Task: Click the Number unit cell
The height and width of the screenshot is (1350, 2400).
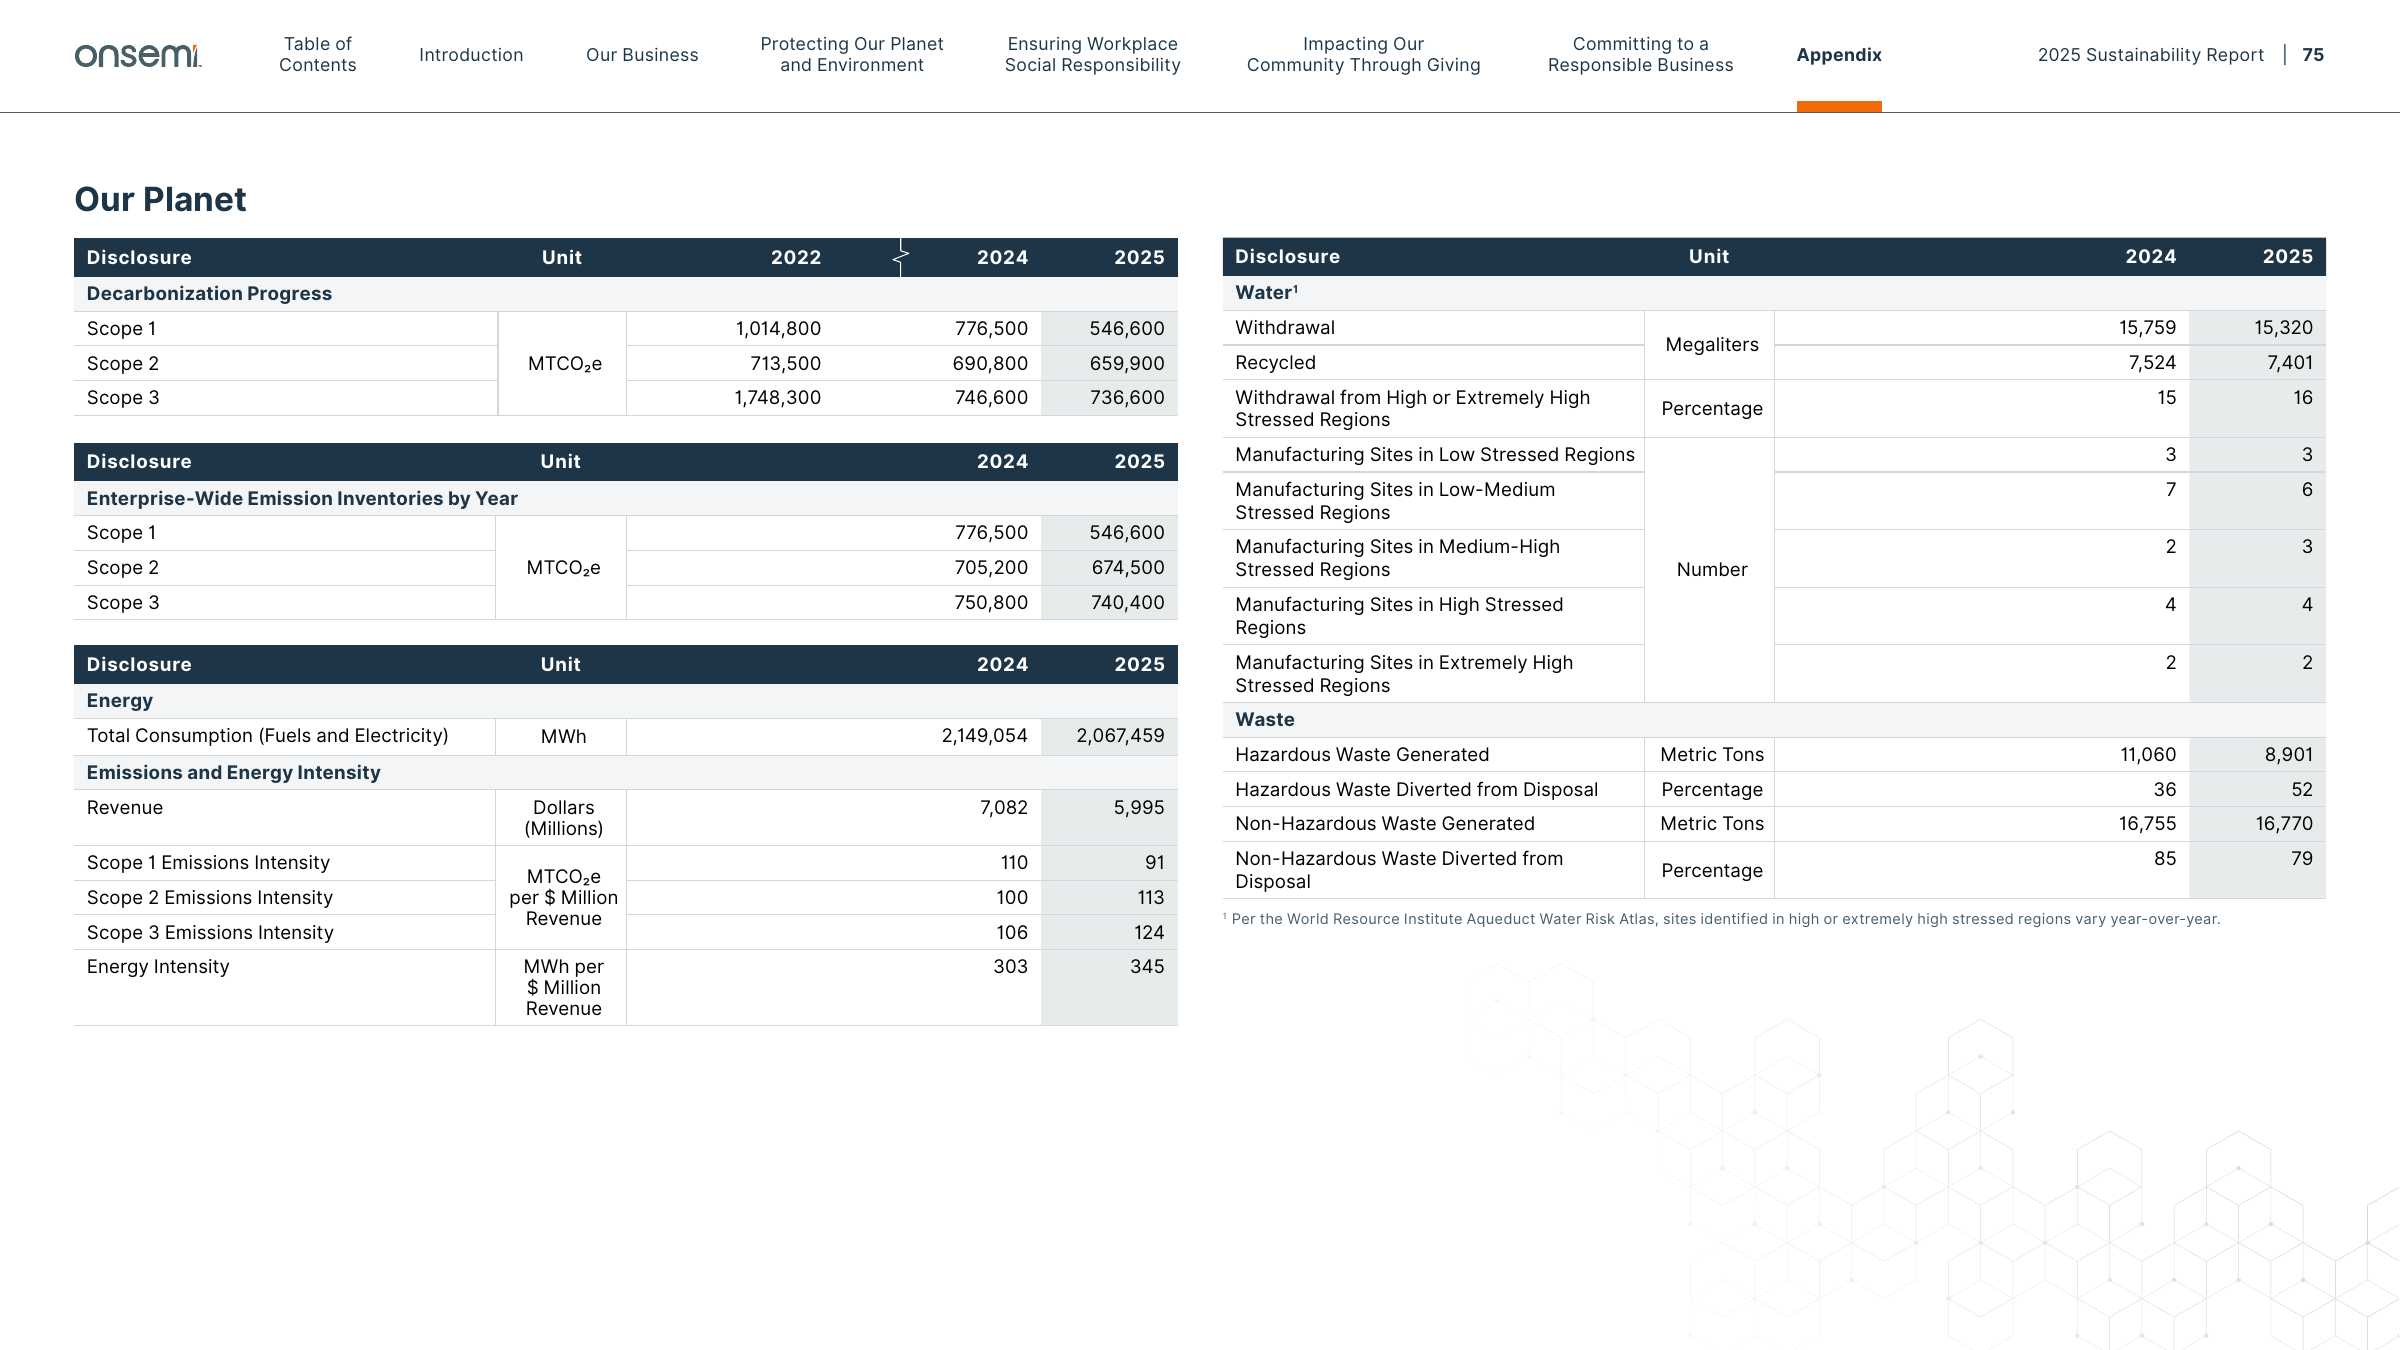Action: point(1711,570)
